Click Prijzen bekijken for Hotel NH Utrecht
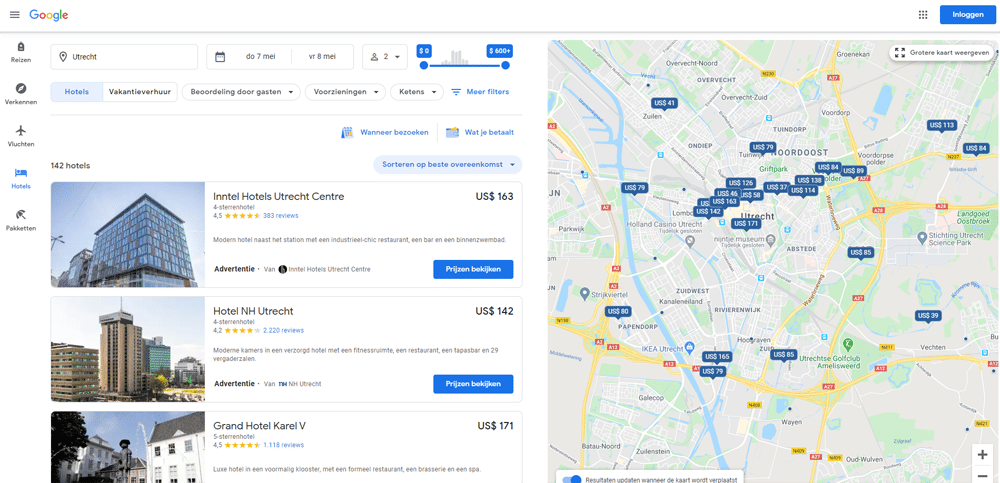 pos(473,384)
